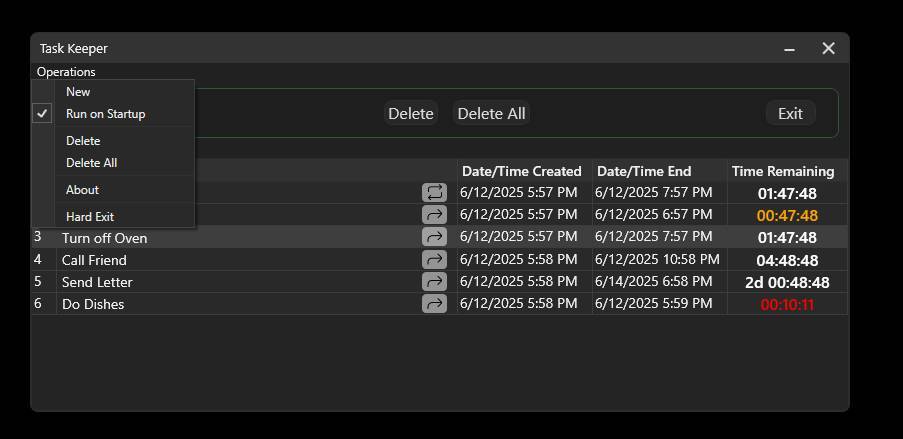Click the arrow icon on the Send Letter row
This screenshot has height=439, width=903.
pyautogui.click(x=434, y=281)
